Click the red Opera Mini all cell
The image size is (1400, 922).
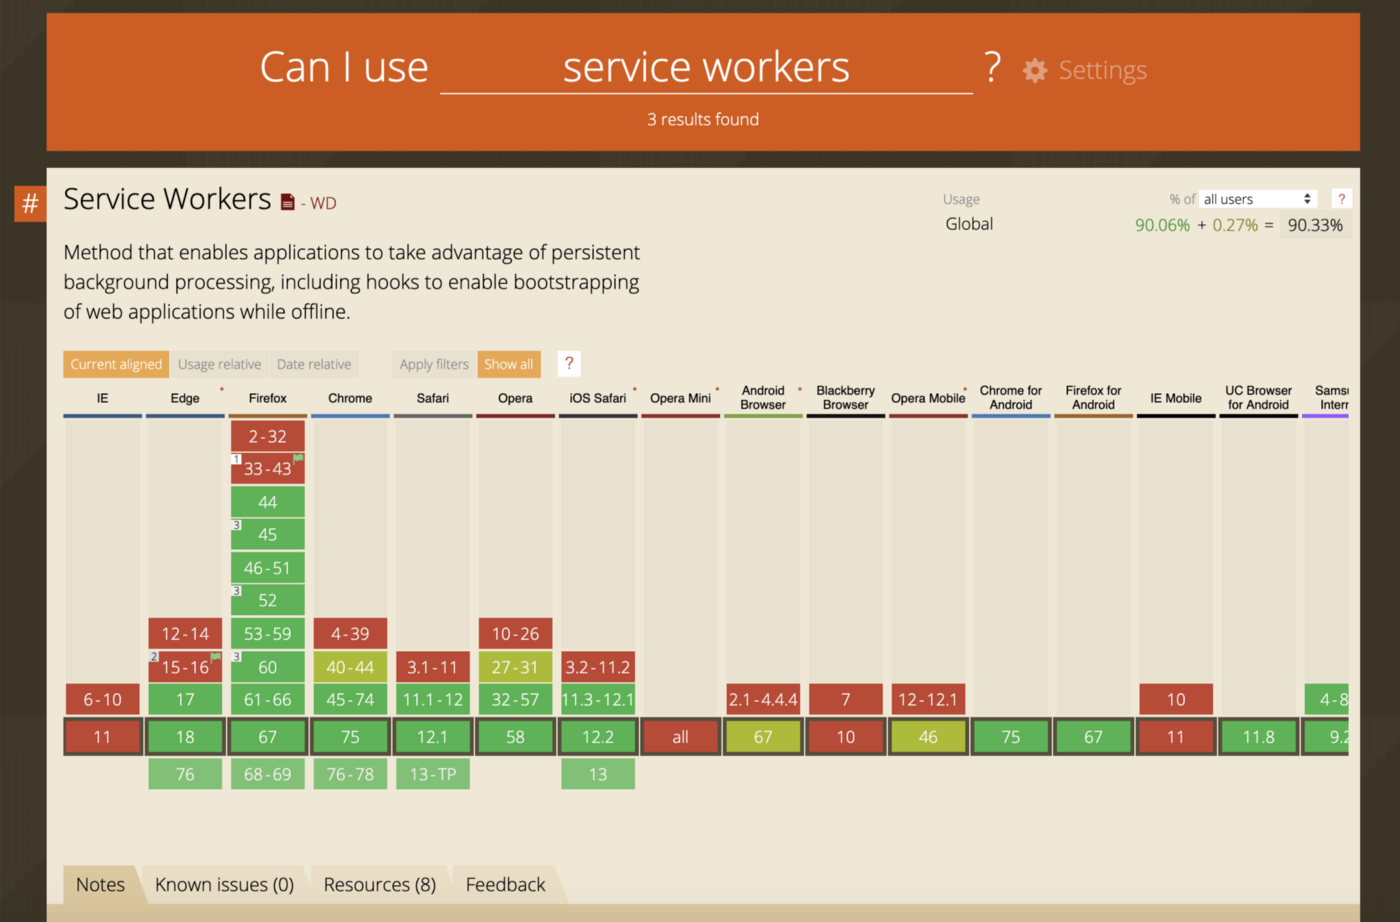[x=680, y=737]
